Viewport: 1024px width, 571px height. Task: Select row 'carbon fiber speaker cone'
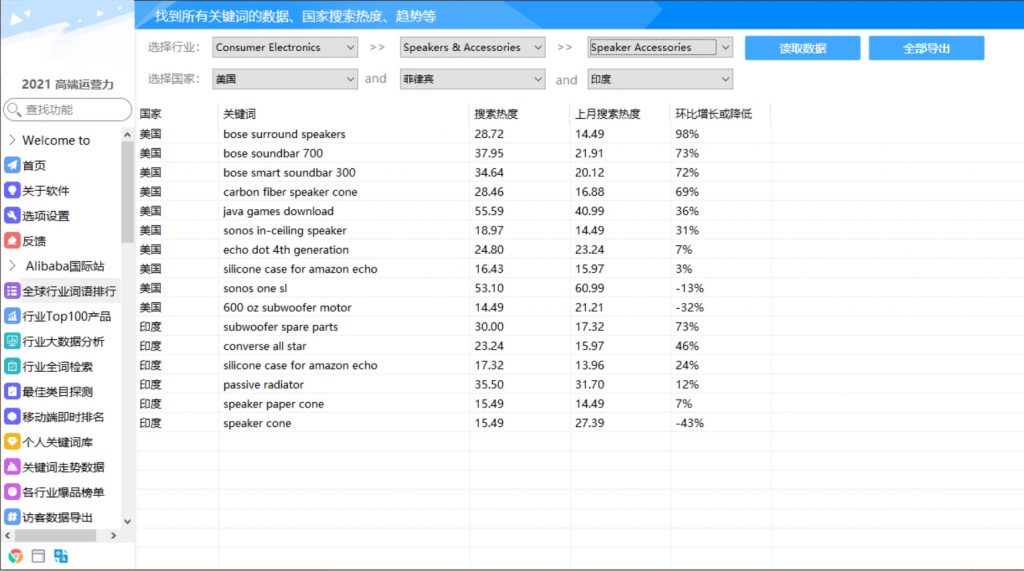[454, 191]
